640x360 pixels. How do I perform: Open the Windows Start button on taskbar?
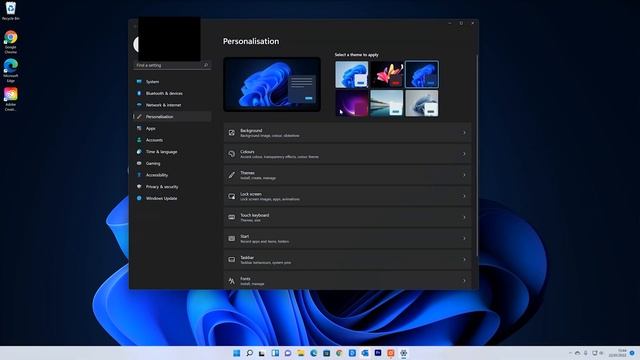coord(236,353)
